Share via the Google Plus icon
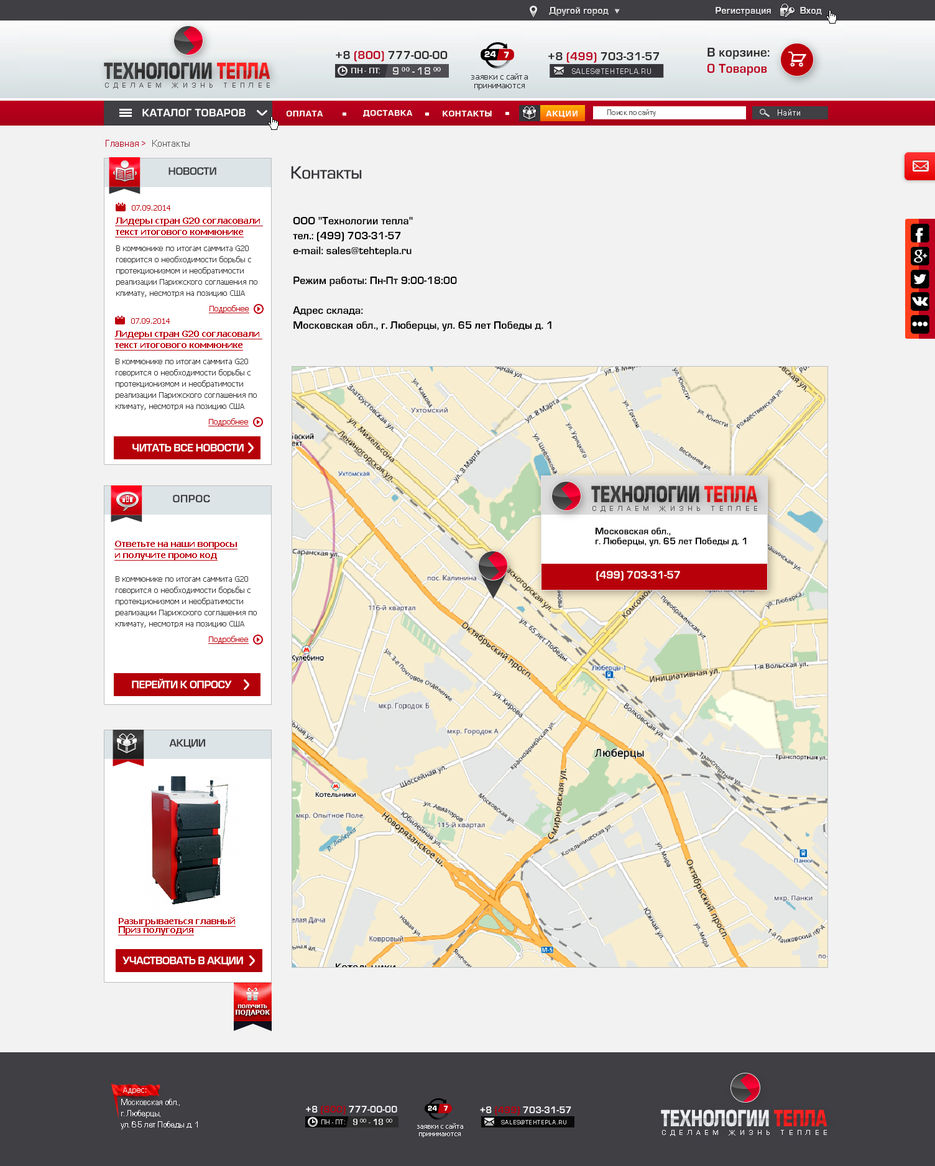 [x=919, y=257]
